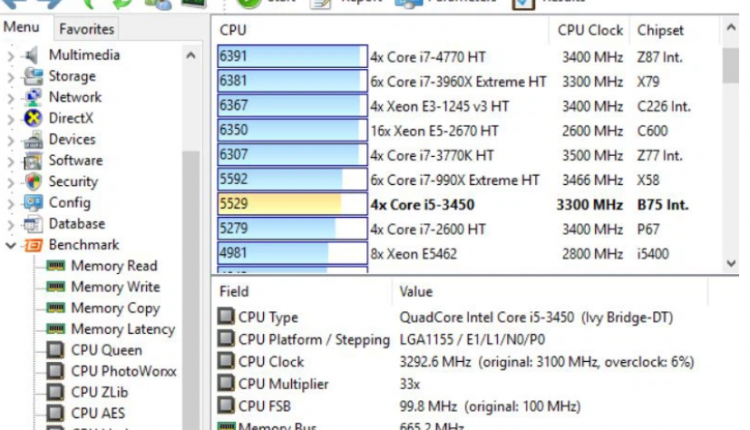The width and height of the screenshot is (750, 430).
Task: Collapse the Benchmark tree node
Action: click(10, 245)
